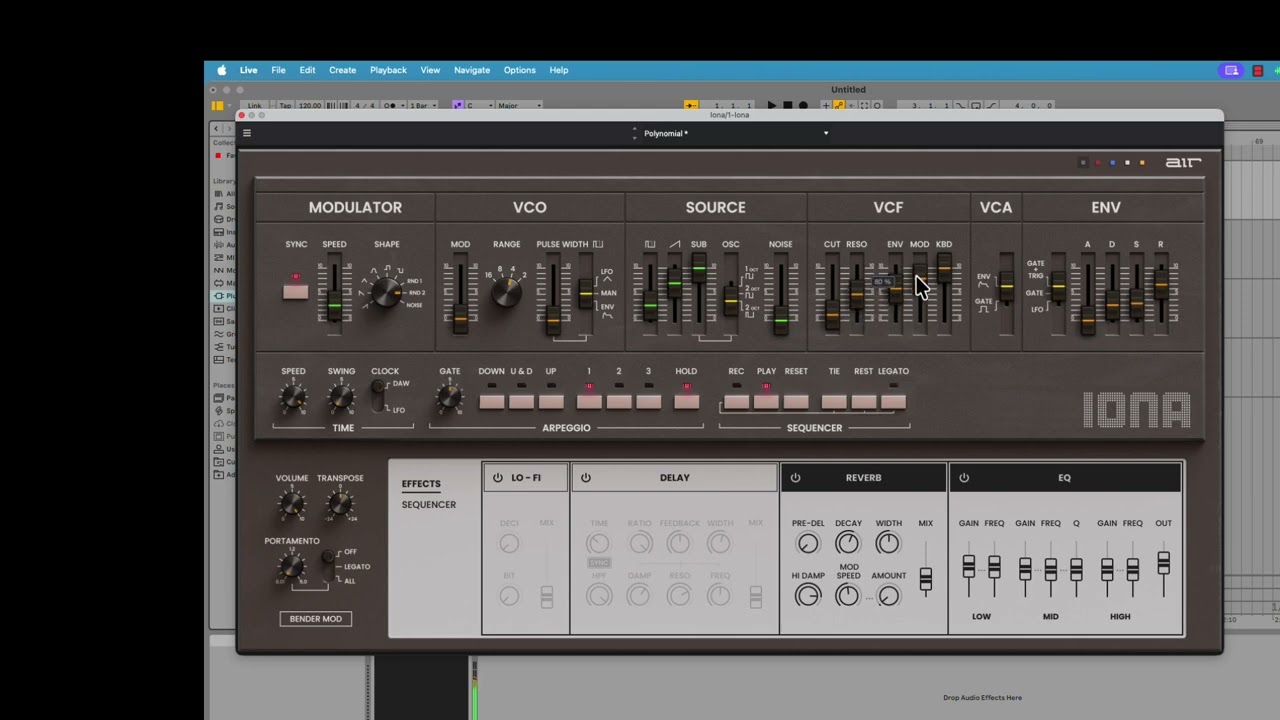Click the VCF CUT slider
The width and height of the screenshot is (1280, 720).
tap(832, 314)
